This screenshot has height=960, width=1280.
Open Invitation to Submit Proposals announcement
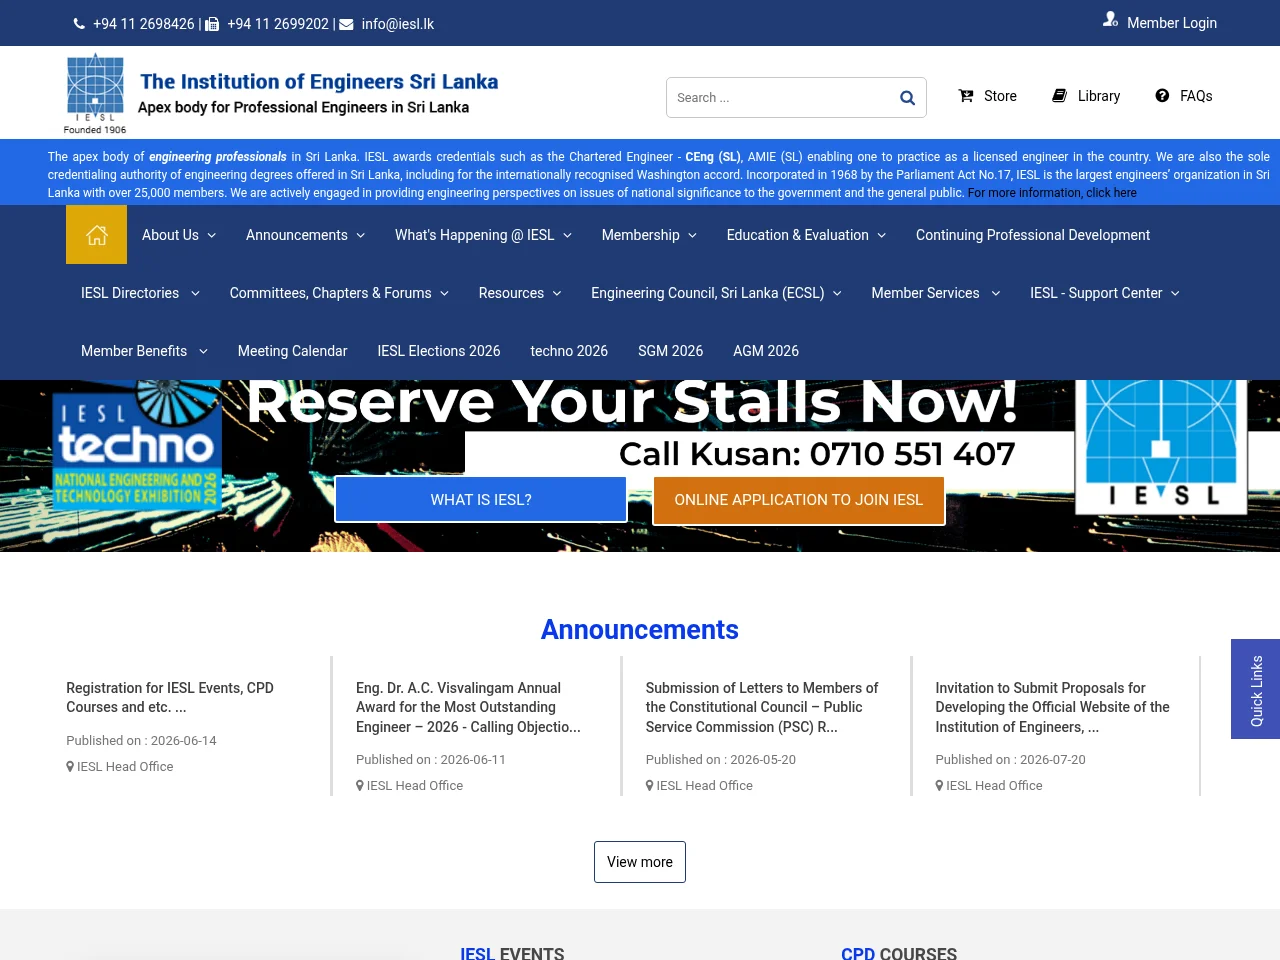(x=1052, y=707)
